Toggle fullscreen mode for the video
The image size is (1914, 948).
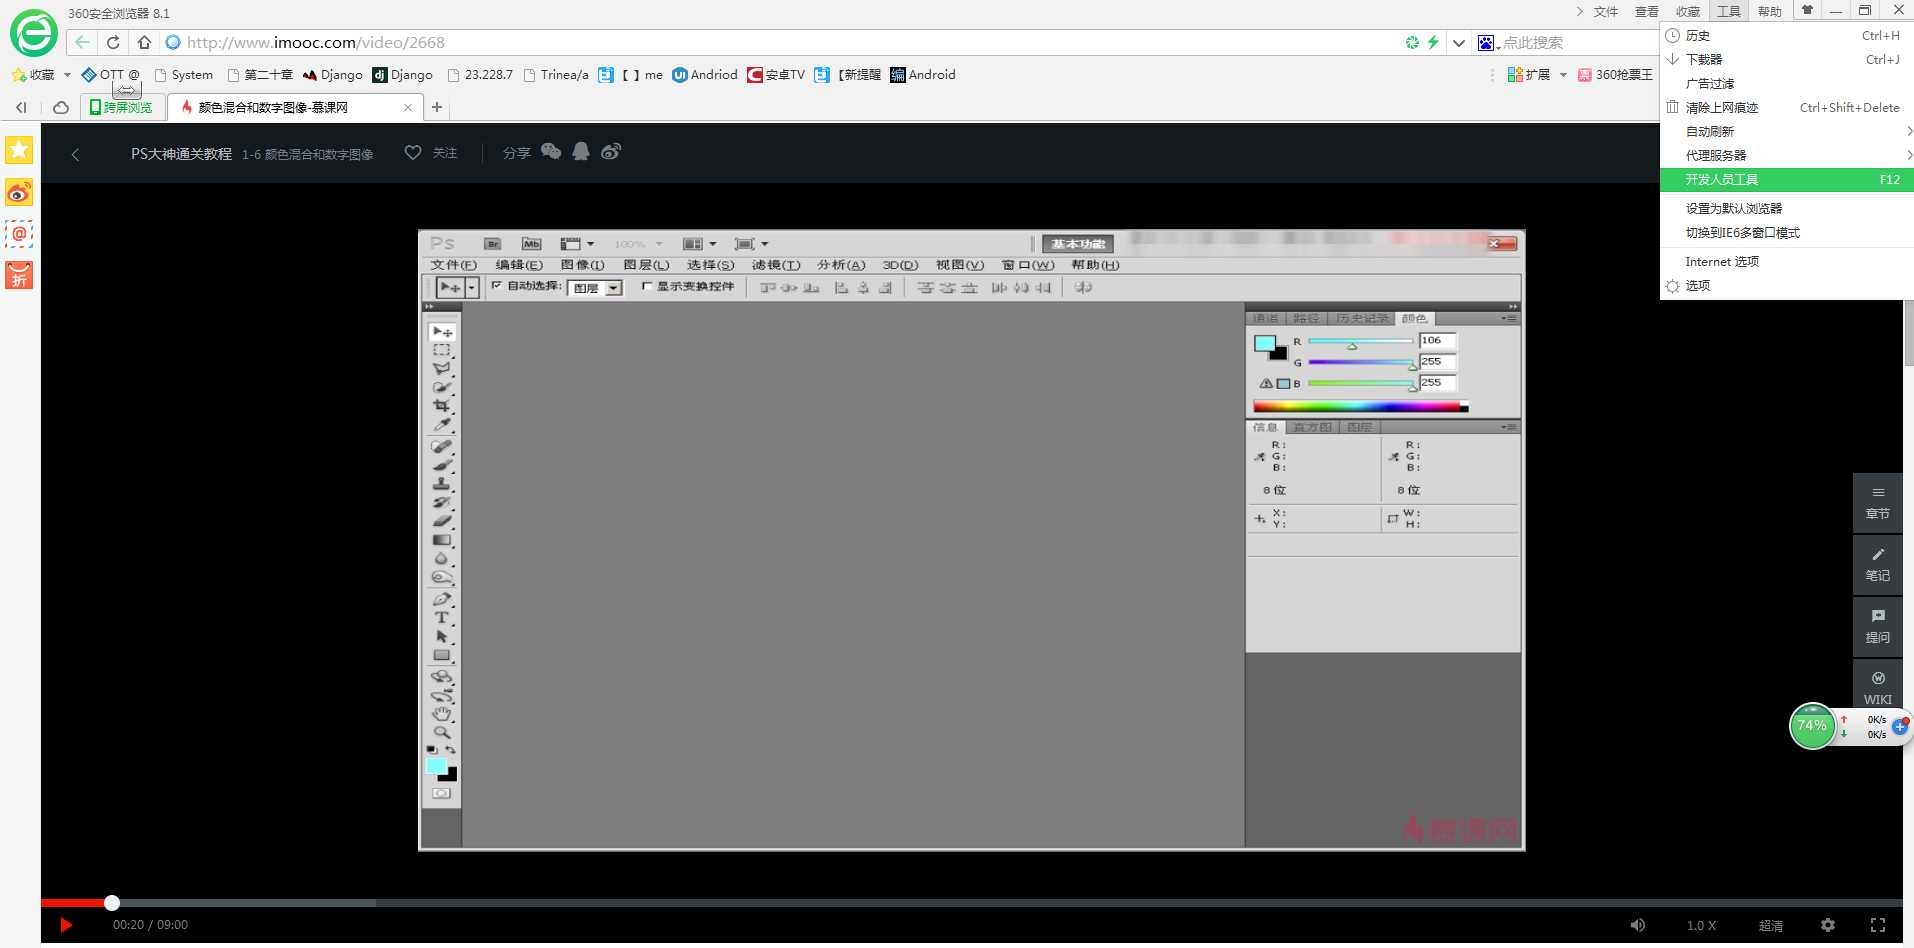coord(1878,925)
